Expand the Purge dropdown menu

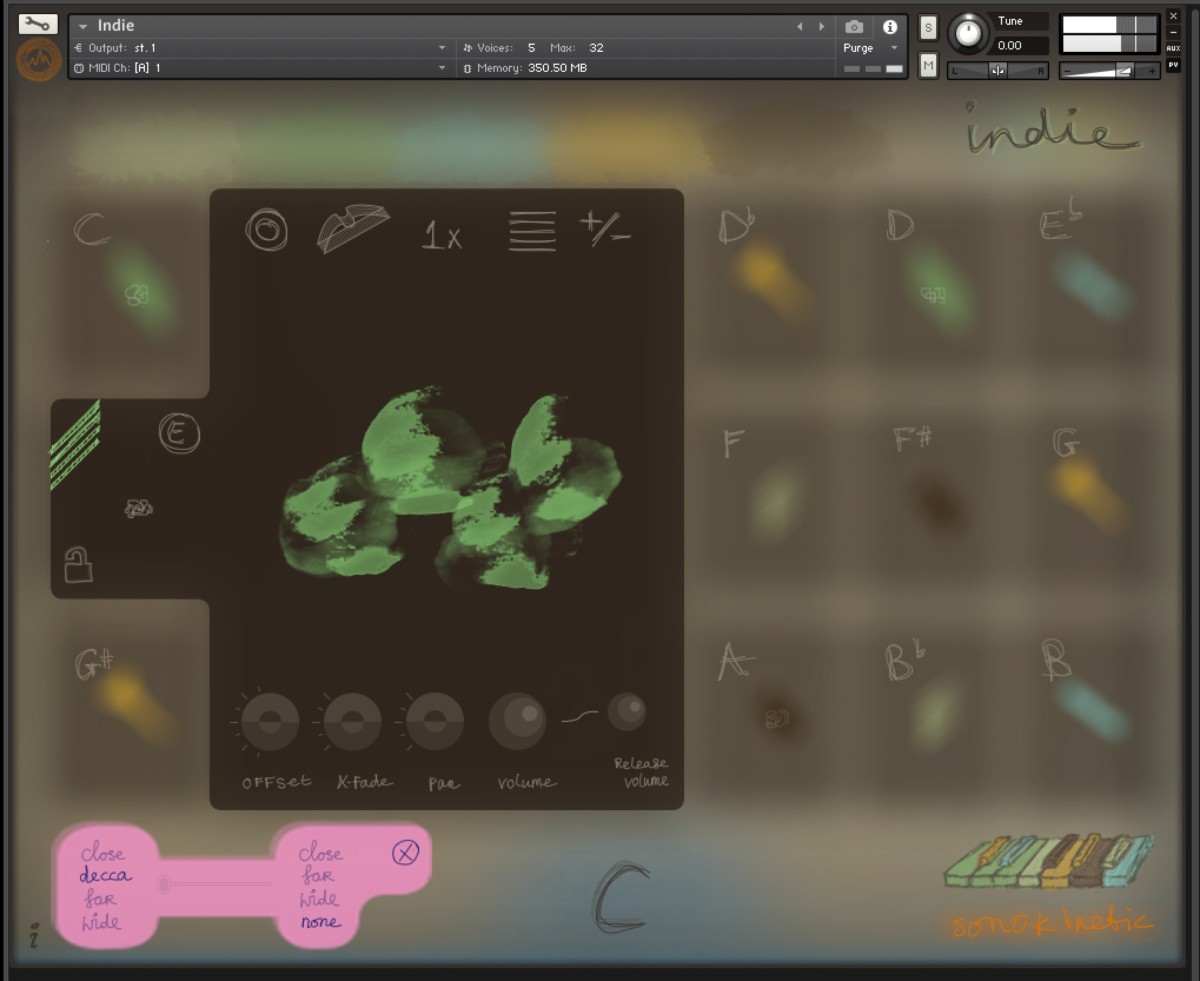click(x=894, y=48)
